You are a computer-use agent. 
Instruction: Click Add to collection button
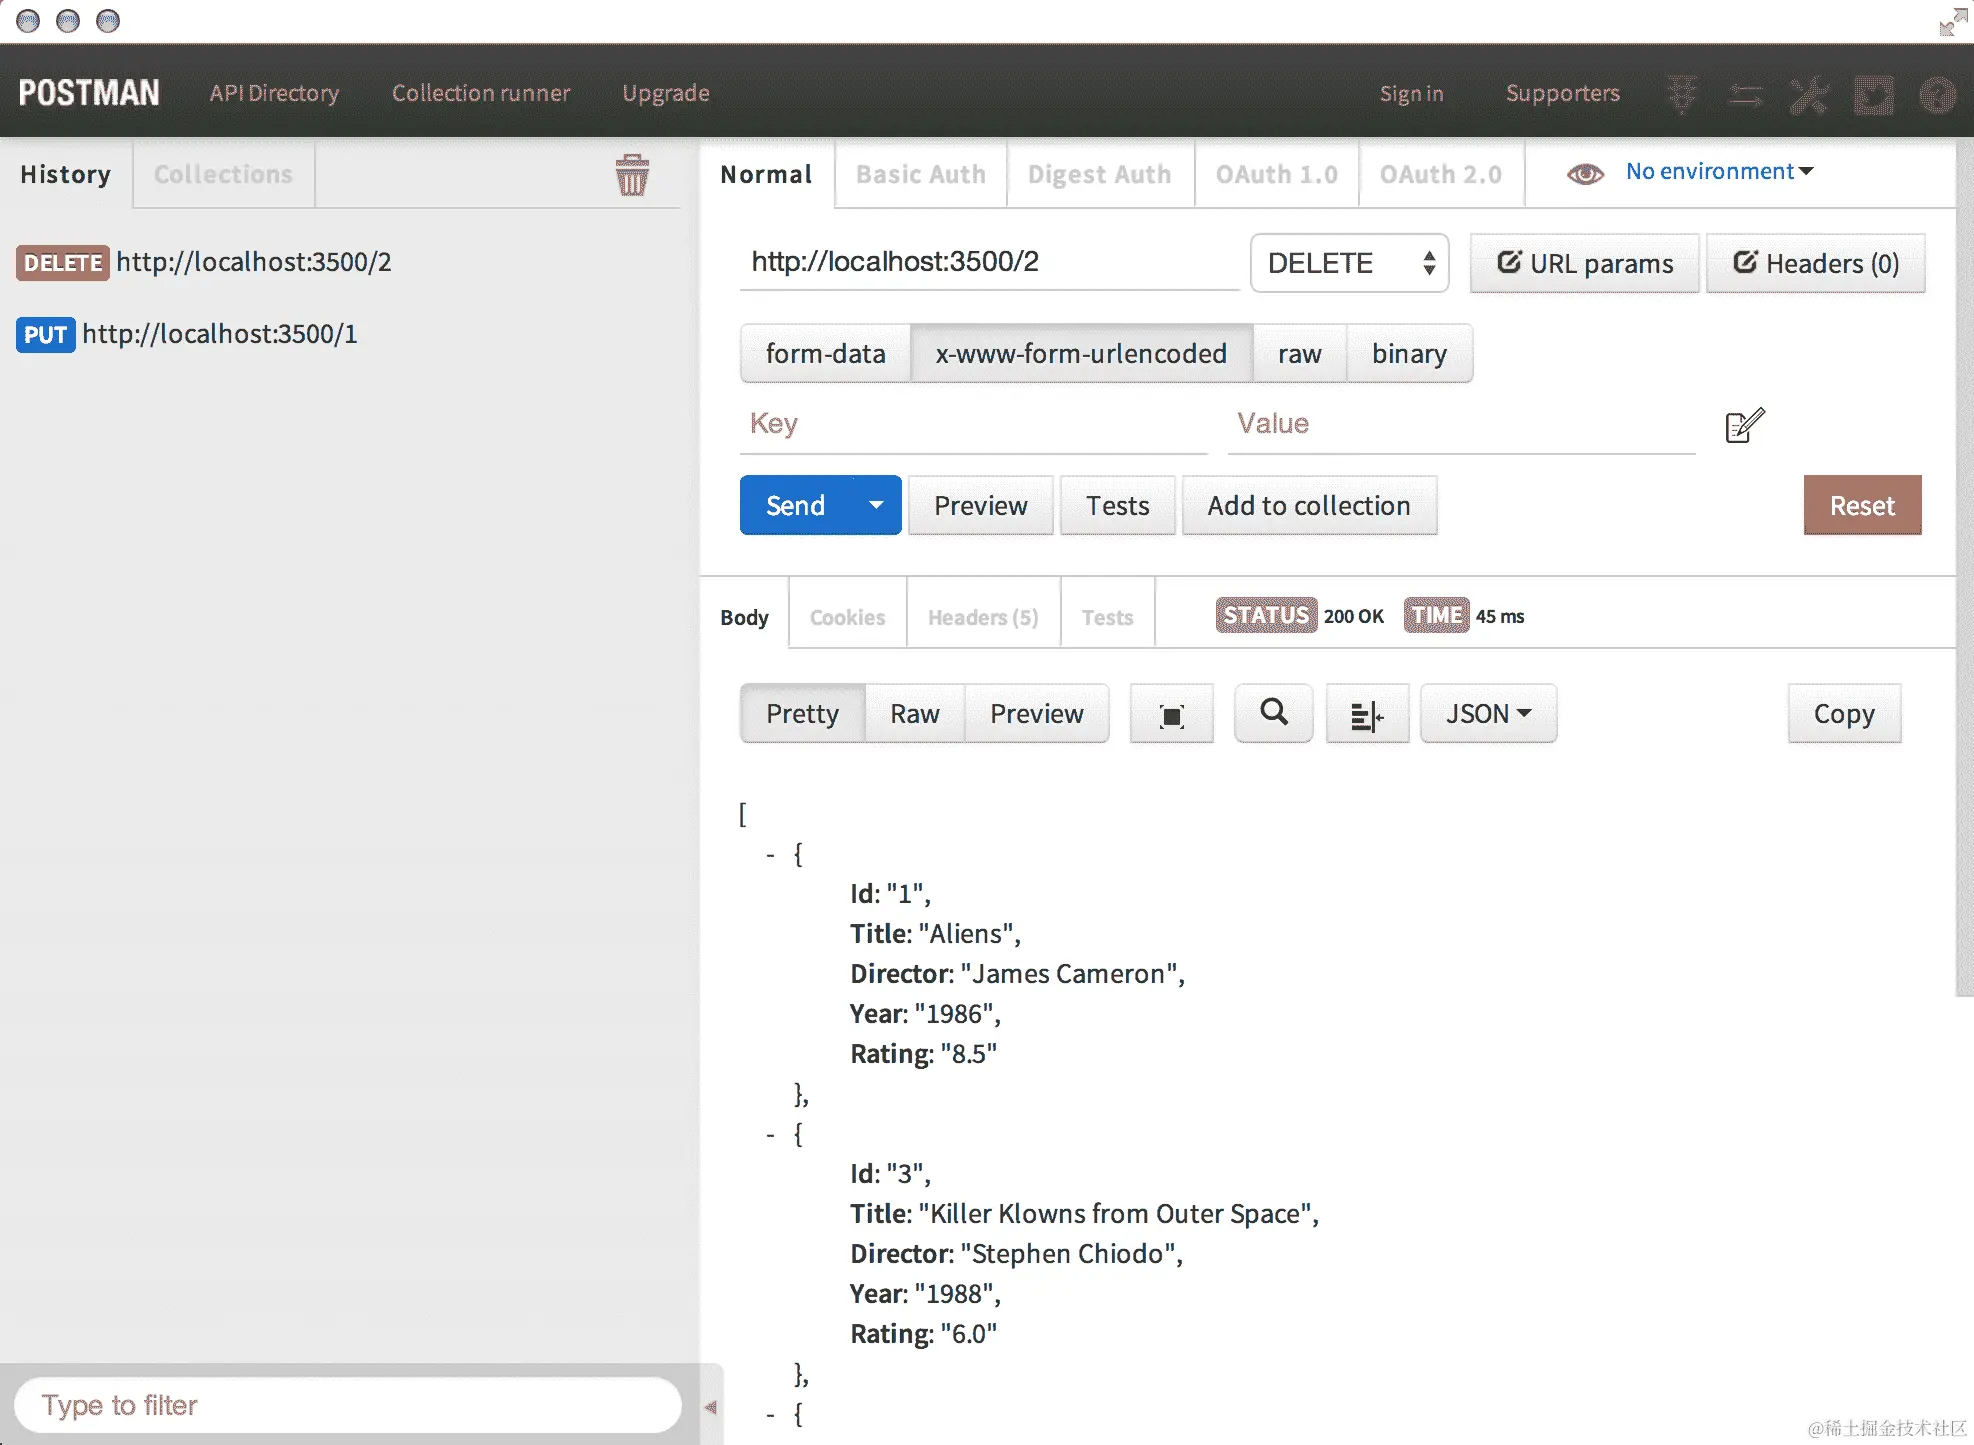1308,506
